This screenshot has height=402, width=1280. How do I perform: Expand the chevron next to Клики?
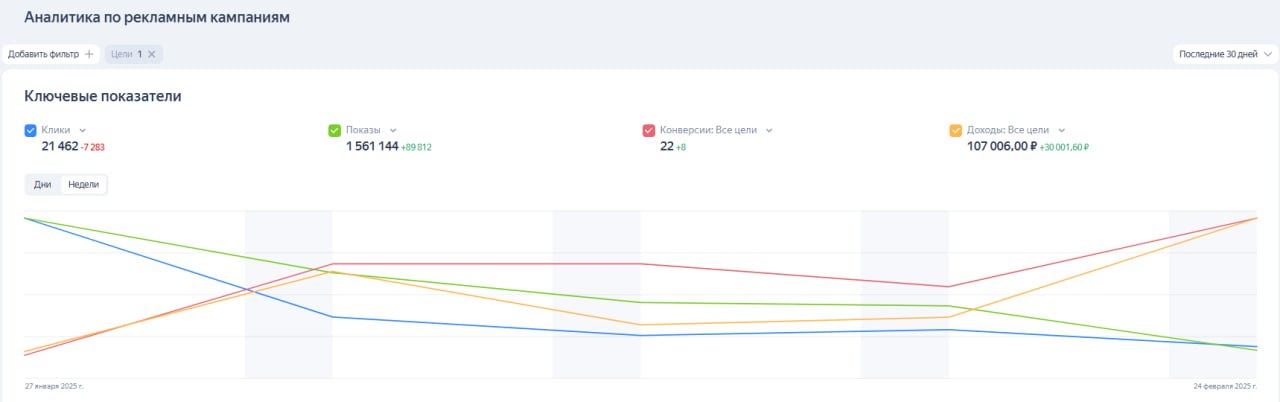83,130
